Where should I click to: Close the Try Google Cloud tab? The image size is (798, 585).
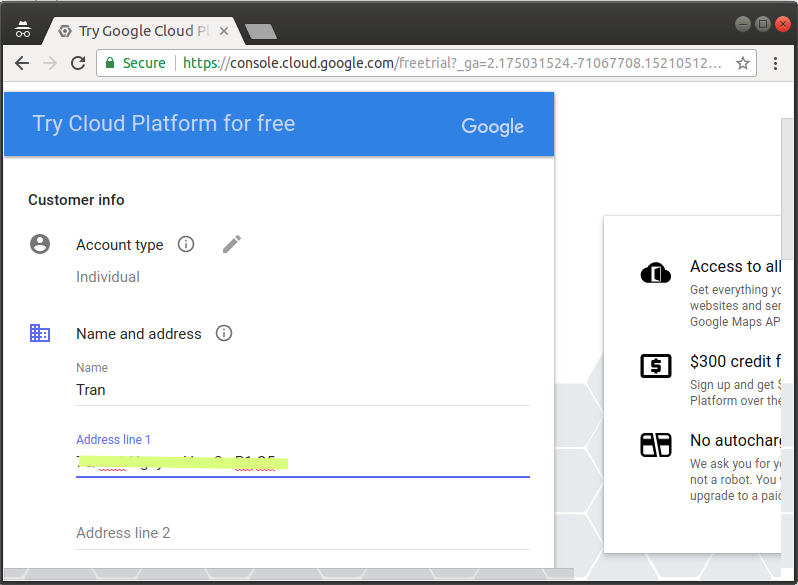tap(223, 31)
